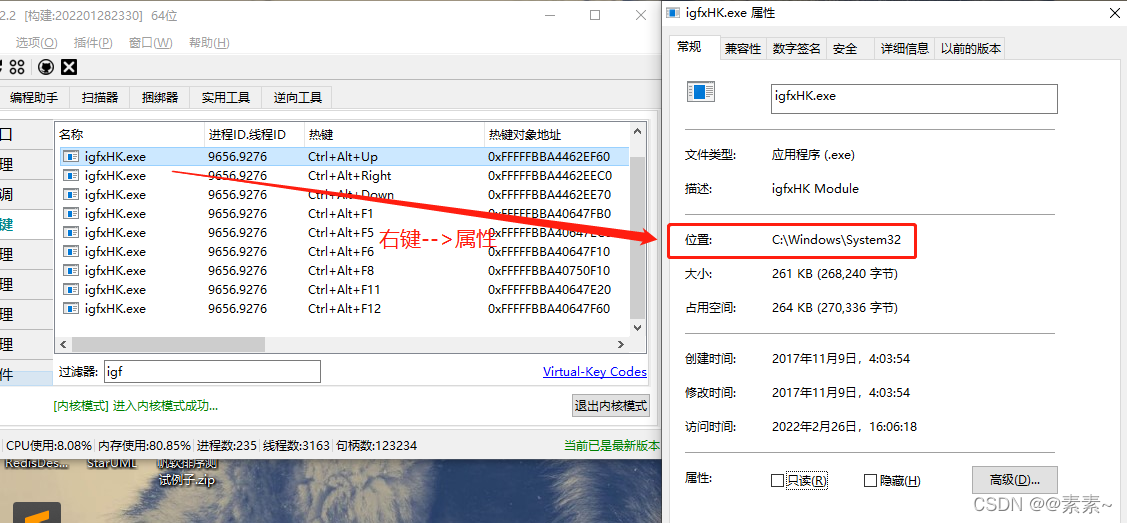Open the GitHub toolbar icon

click(45, 68)
